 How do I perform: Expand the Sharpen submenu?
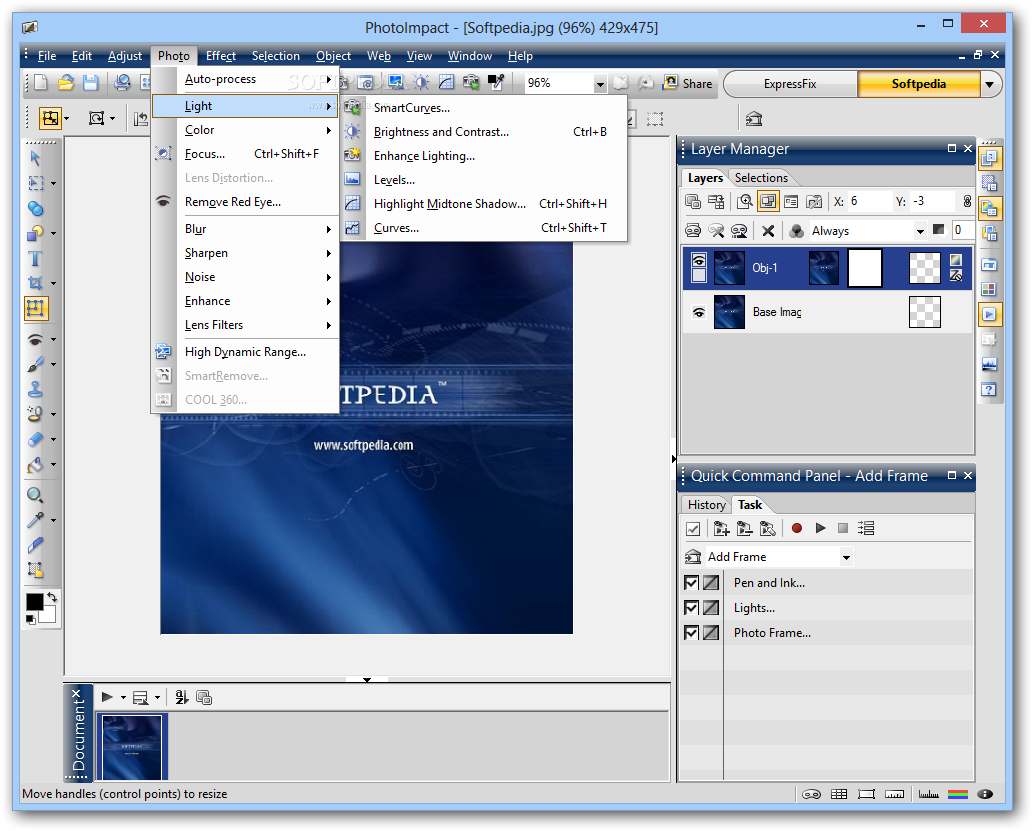(x=246, y=253)
